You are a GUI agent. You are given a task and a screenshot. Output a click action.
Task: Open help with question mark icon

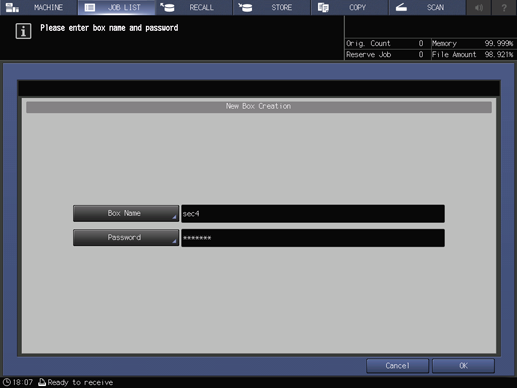tap(504, 7)
